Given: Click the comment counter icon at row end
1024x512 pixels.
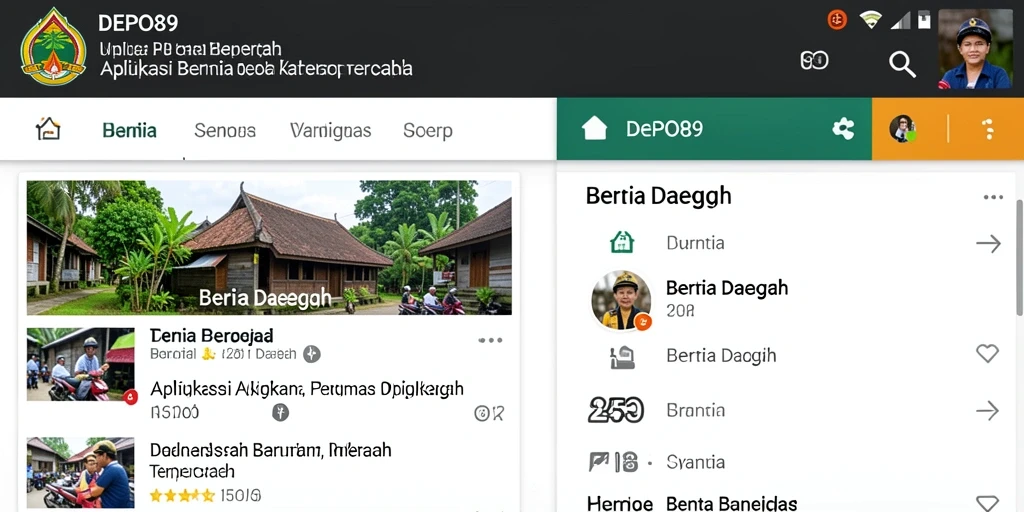Looking at the screenshot, I should point(489,413).
